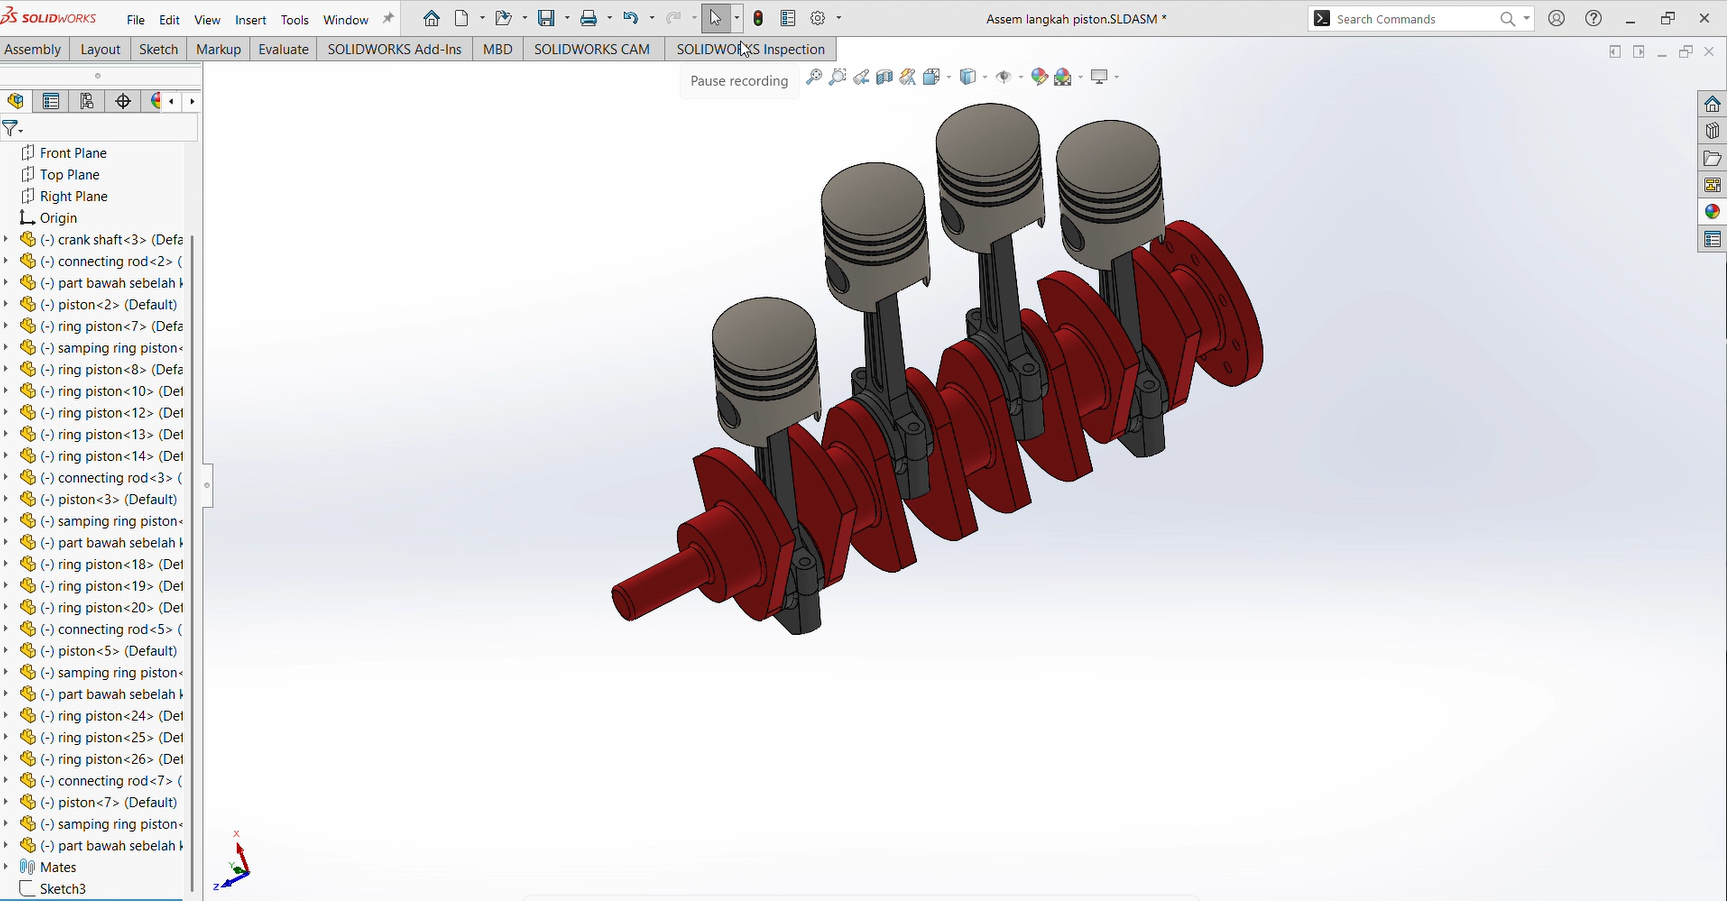Open the ConfigurationManager tab icon

(87, 101)
